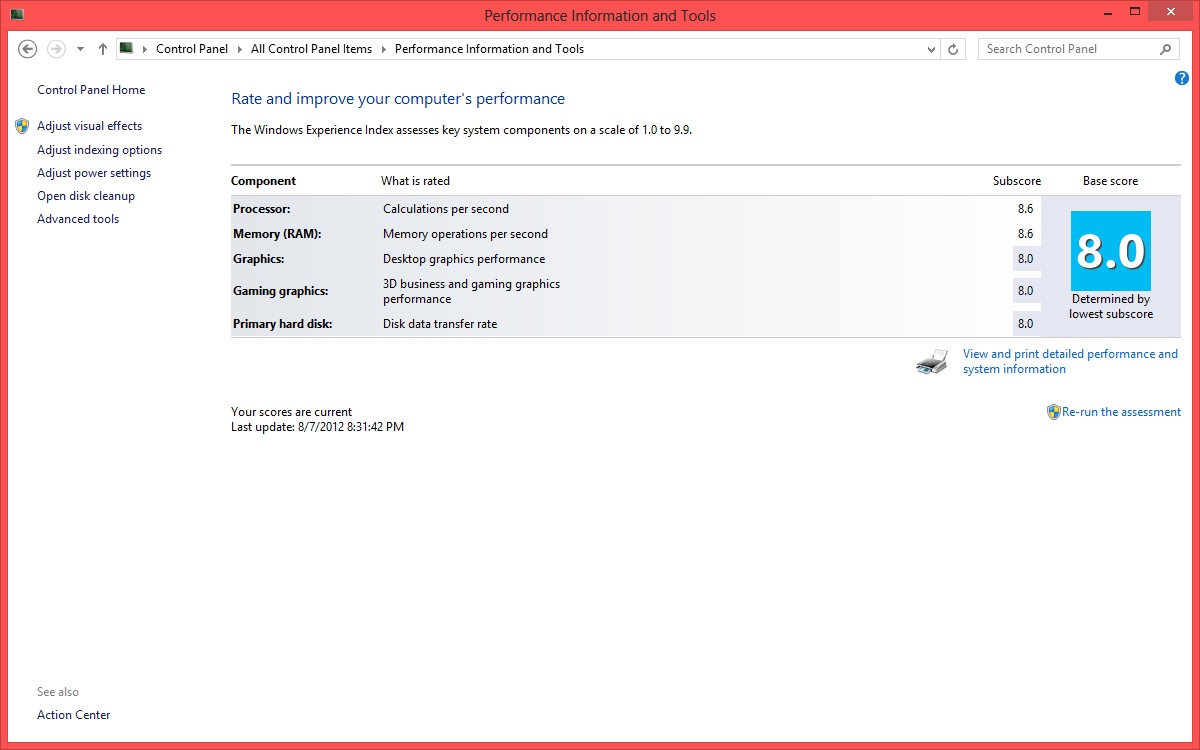Click the 8.0 base score tile

[x=1111, y=251]
